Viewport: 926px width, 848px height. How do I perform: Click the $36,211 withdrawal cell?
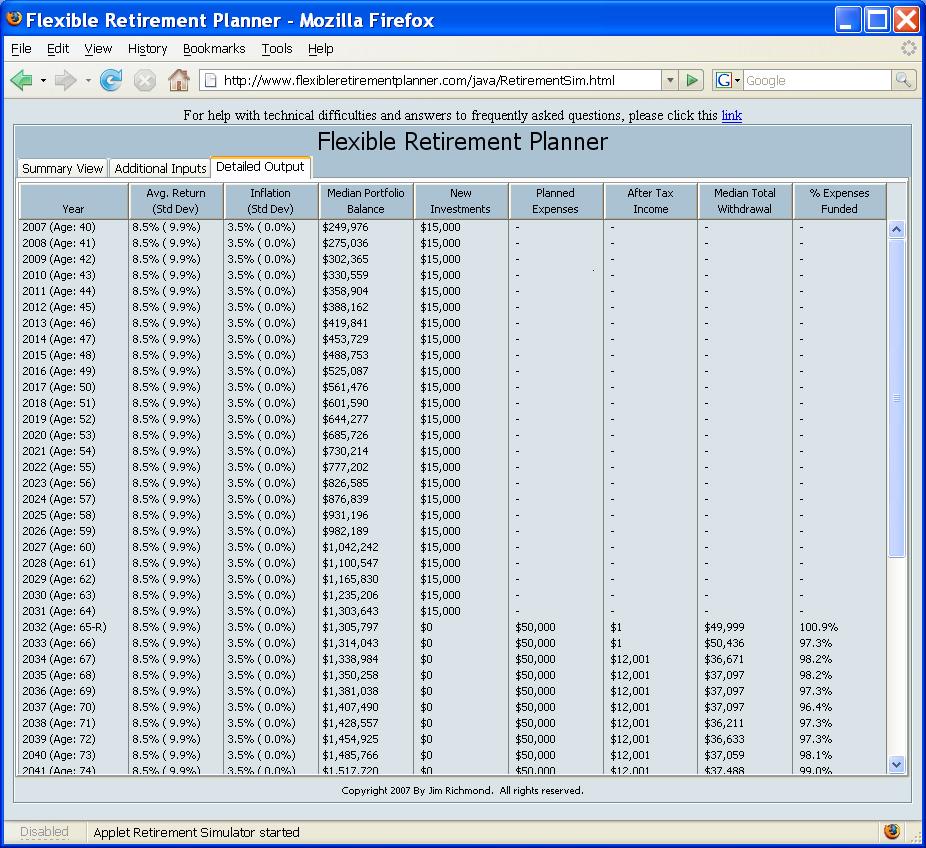(x=724, y=723)
